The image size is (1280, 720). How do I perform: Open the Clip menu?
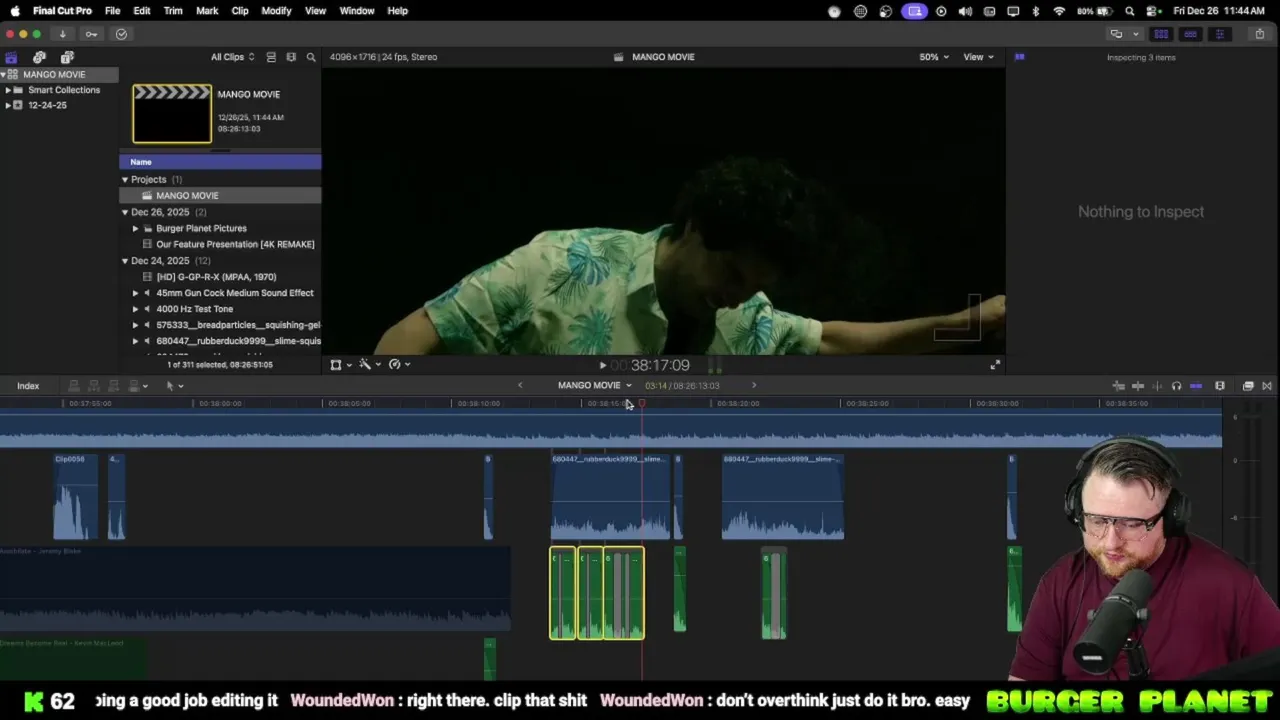click(x=240, y=11)
